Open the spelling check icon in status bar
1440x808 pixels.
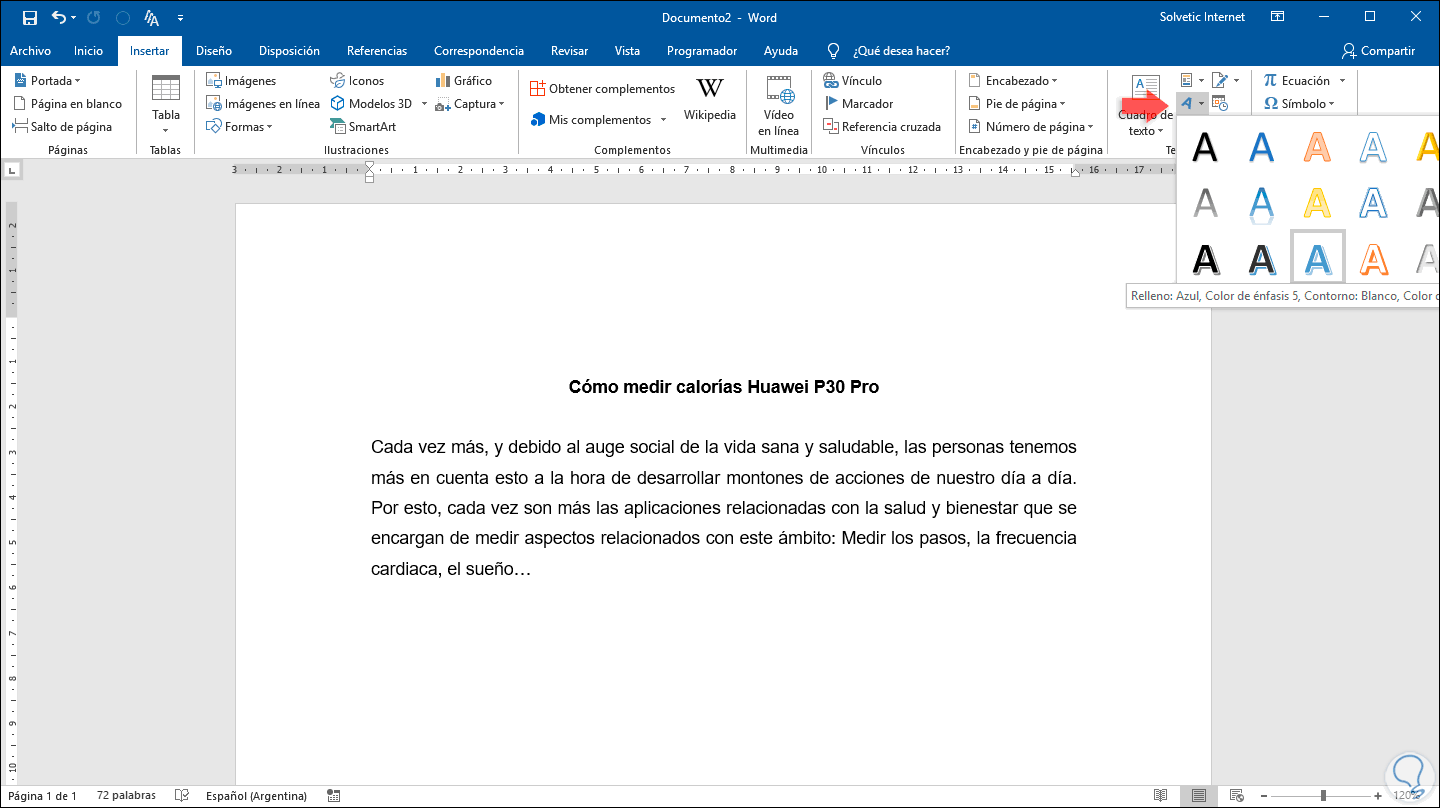tap(182, 796)
